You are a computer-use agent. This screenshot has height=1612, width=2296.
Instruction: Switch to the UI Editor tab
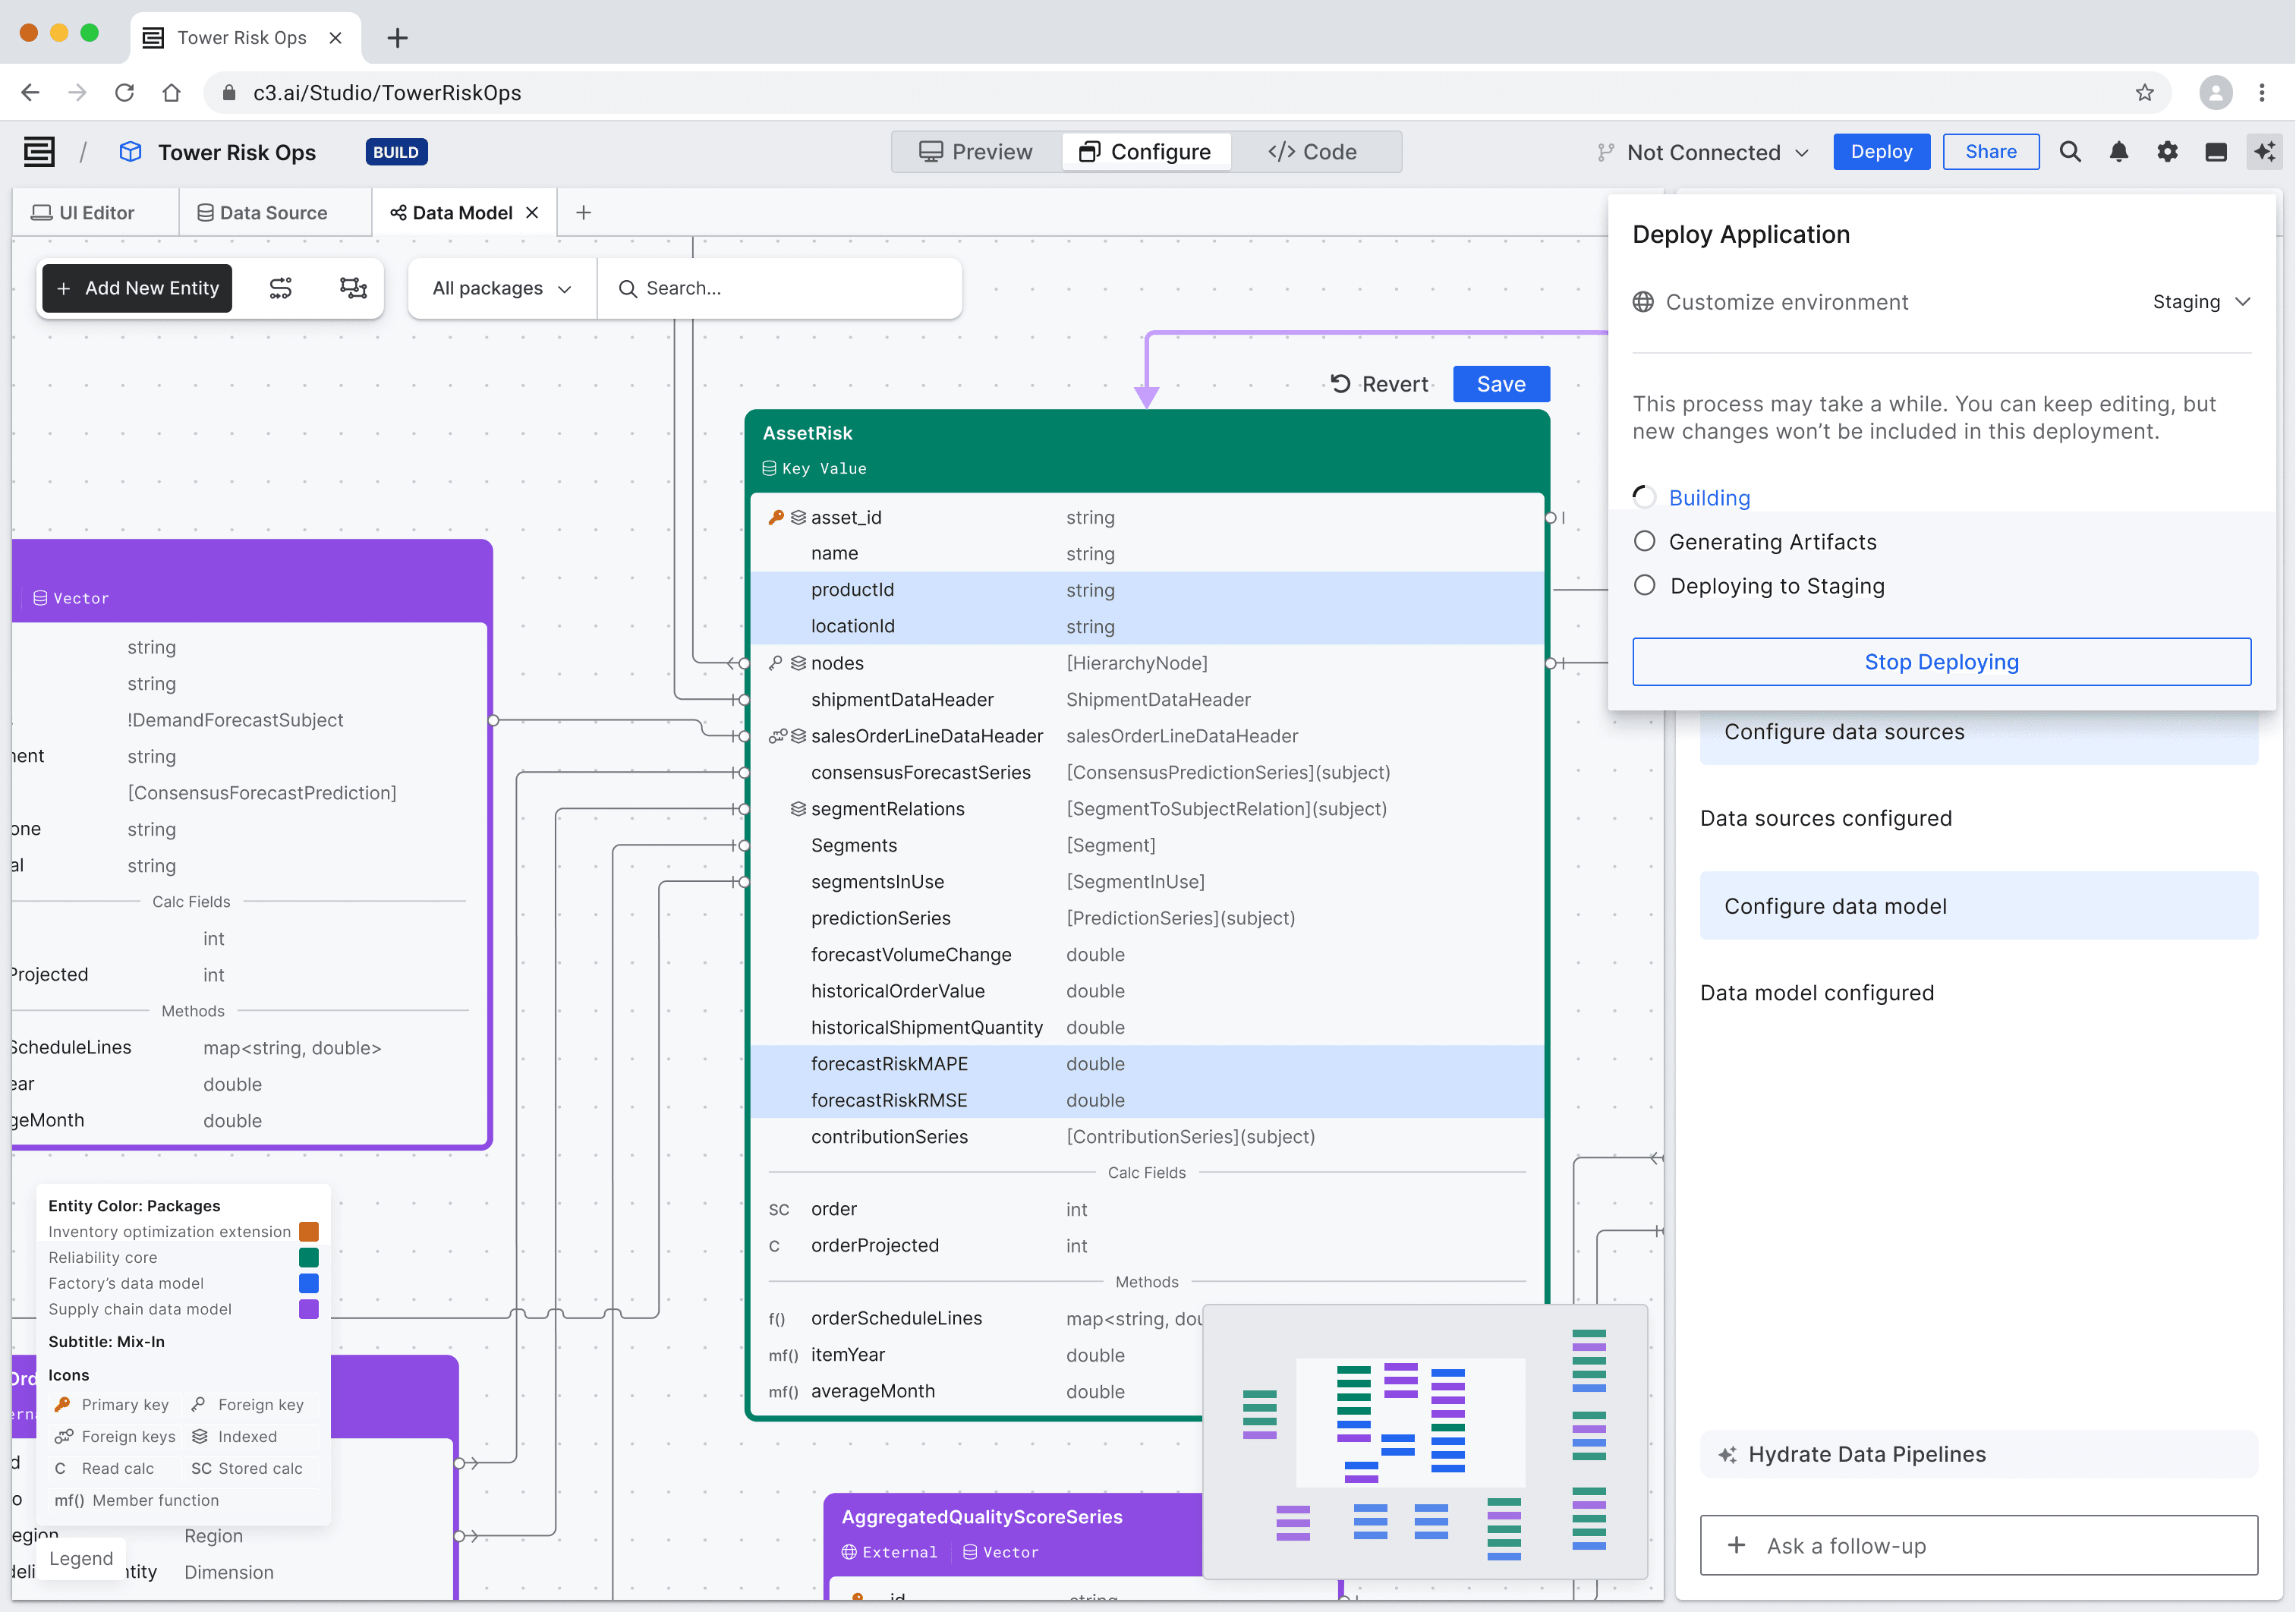pos(95,212)
